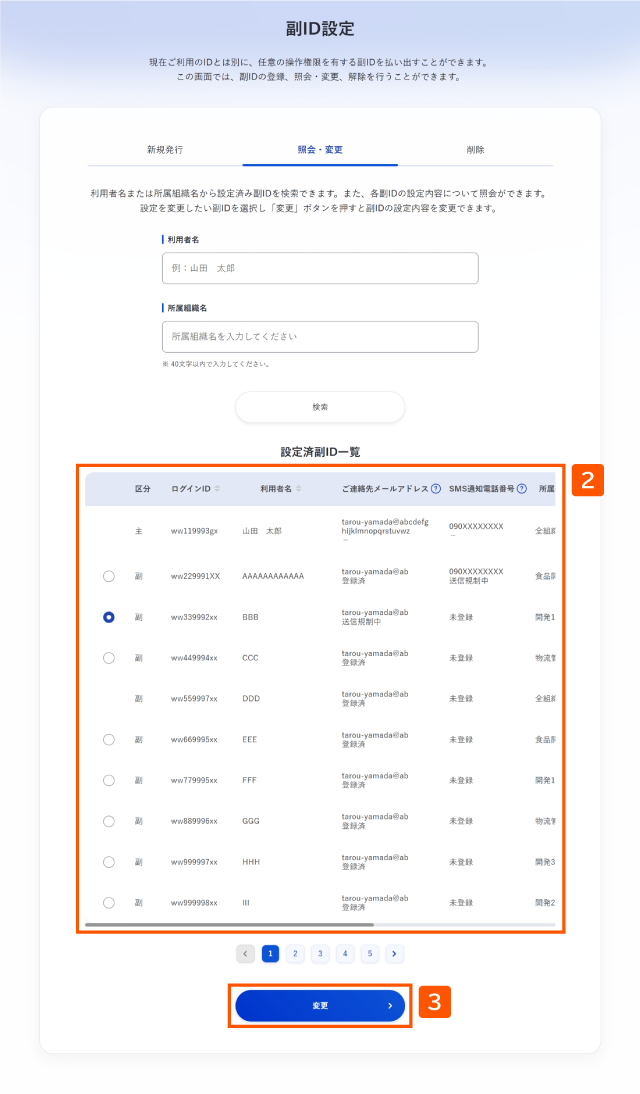
Task: Jump to page 5 in pagination
Action: [370, 954]
